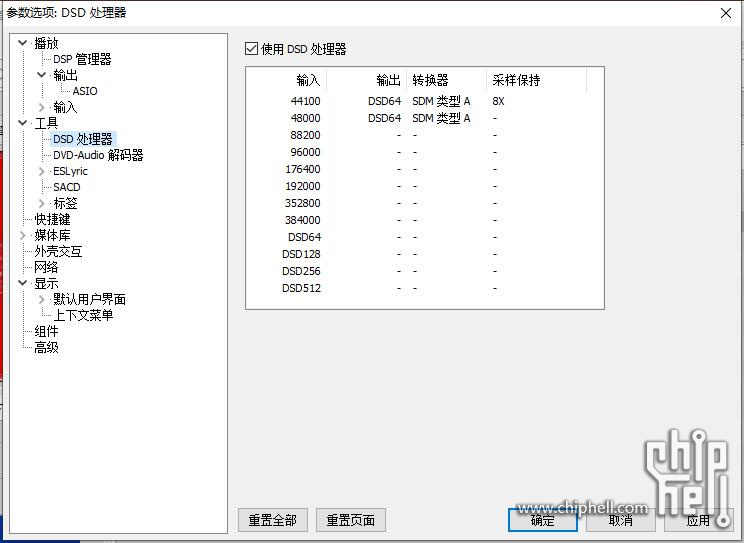Close the 参数选项 dialog

pyautogui.click(x=726, y=13)
